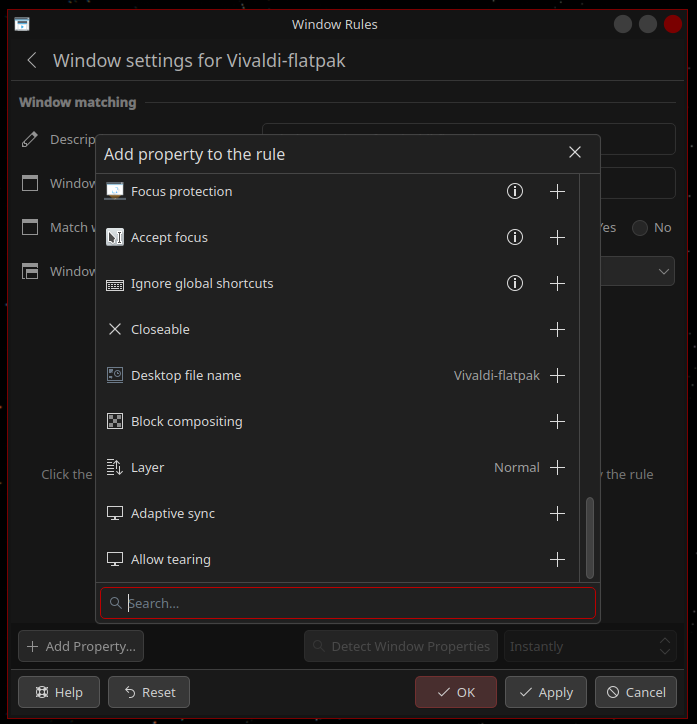Viewport: 697px width, 724px height.
Task: Close the Add property popup
Action: click(575, 153)
